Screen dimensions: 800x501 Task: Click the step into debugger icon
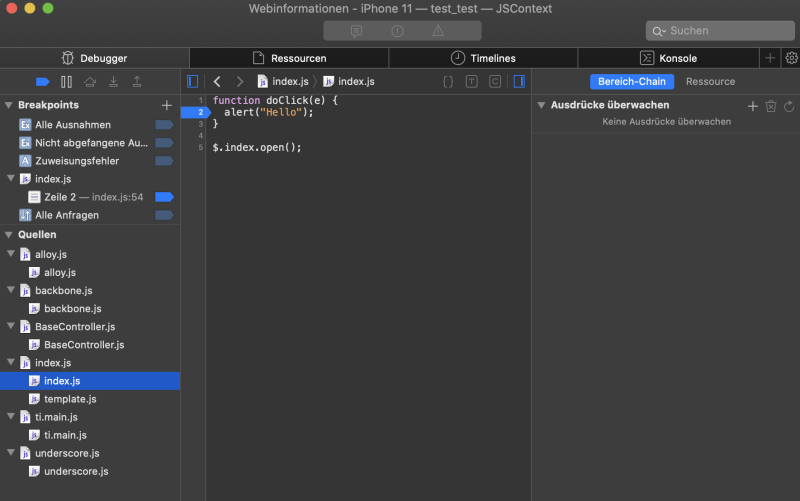113,81
